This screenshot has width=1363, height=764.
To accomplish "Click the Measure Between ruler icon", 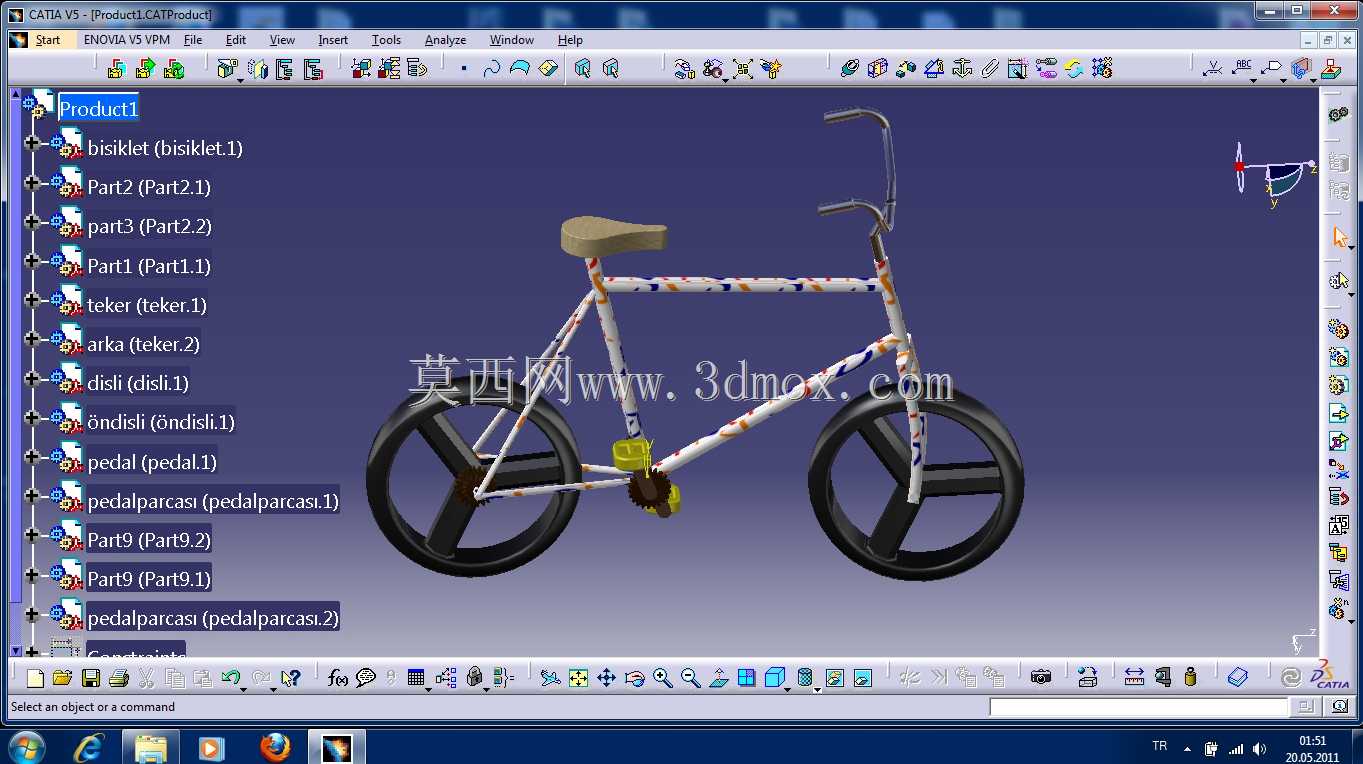I will (x=1133, y=678).
